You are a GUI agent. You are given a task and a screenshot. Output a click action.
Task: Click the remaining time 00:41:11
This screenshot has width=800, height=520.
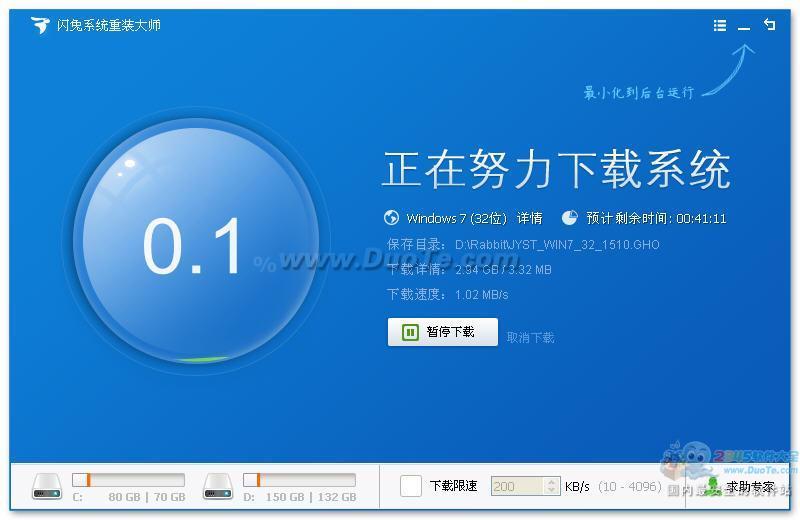(x=701, y=218)
